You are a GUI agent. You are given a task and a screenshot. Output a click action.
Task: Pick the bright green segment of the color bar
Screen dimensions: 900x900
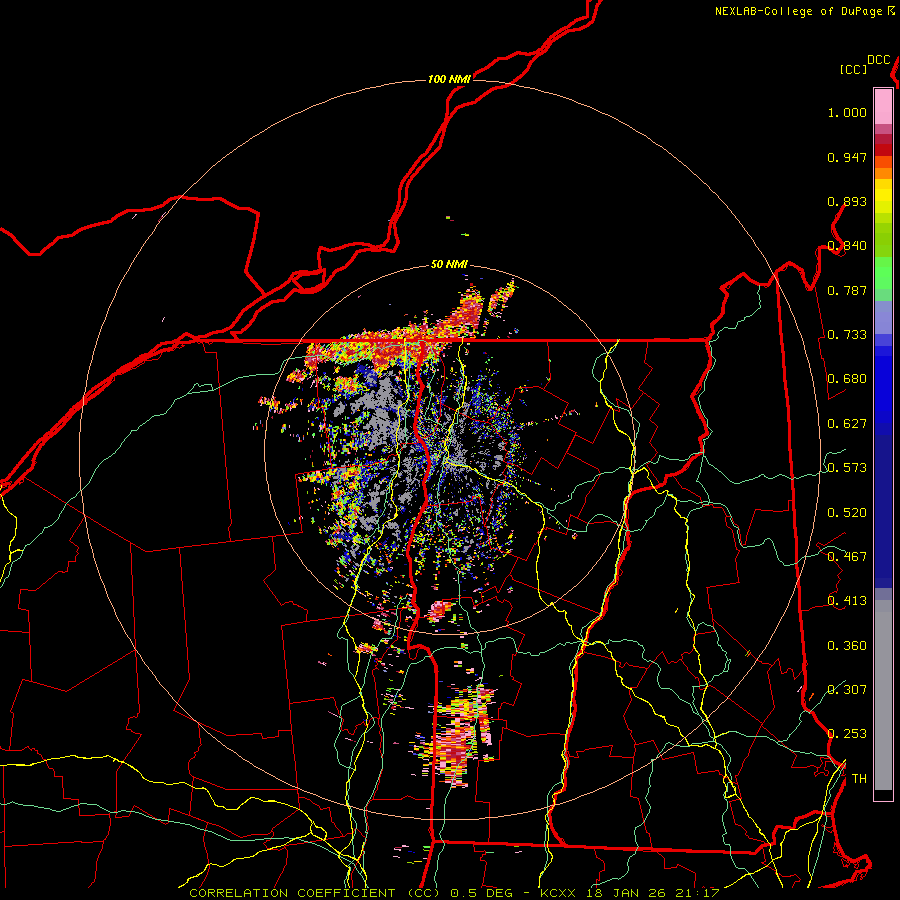pos(883,274)
